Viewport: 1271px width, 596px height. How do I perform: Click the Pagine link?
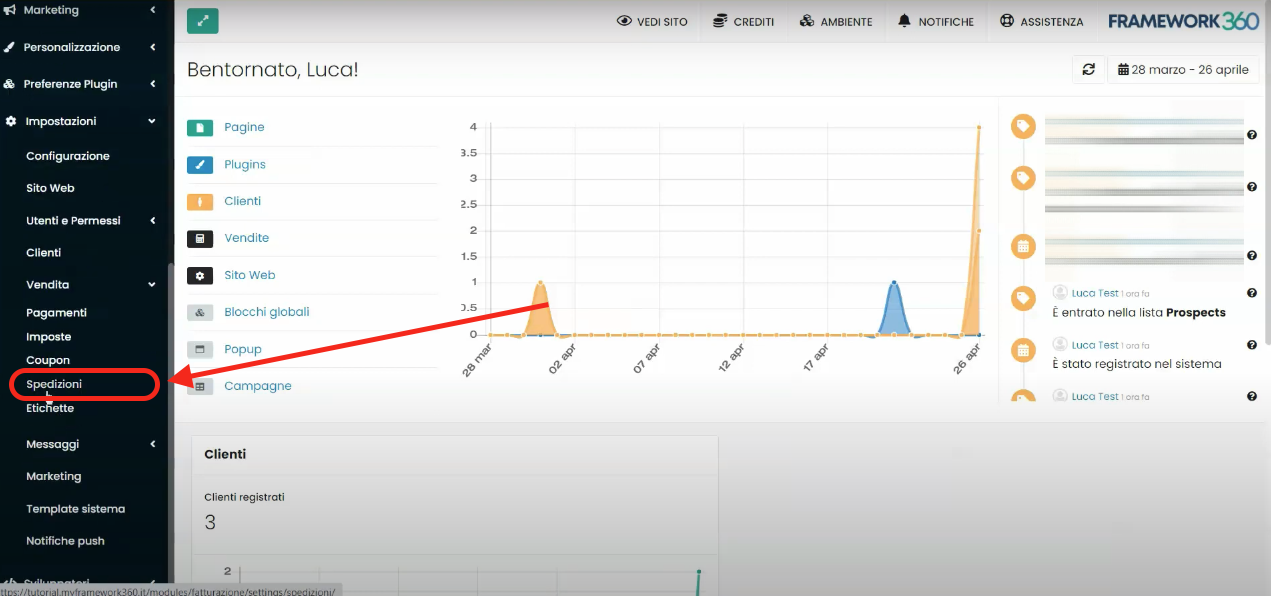pyautogui.click(x=244, y=128)
